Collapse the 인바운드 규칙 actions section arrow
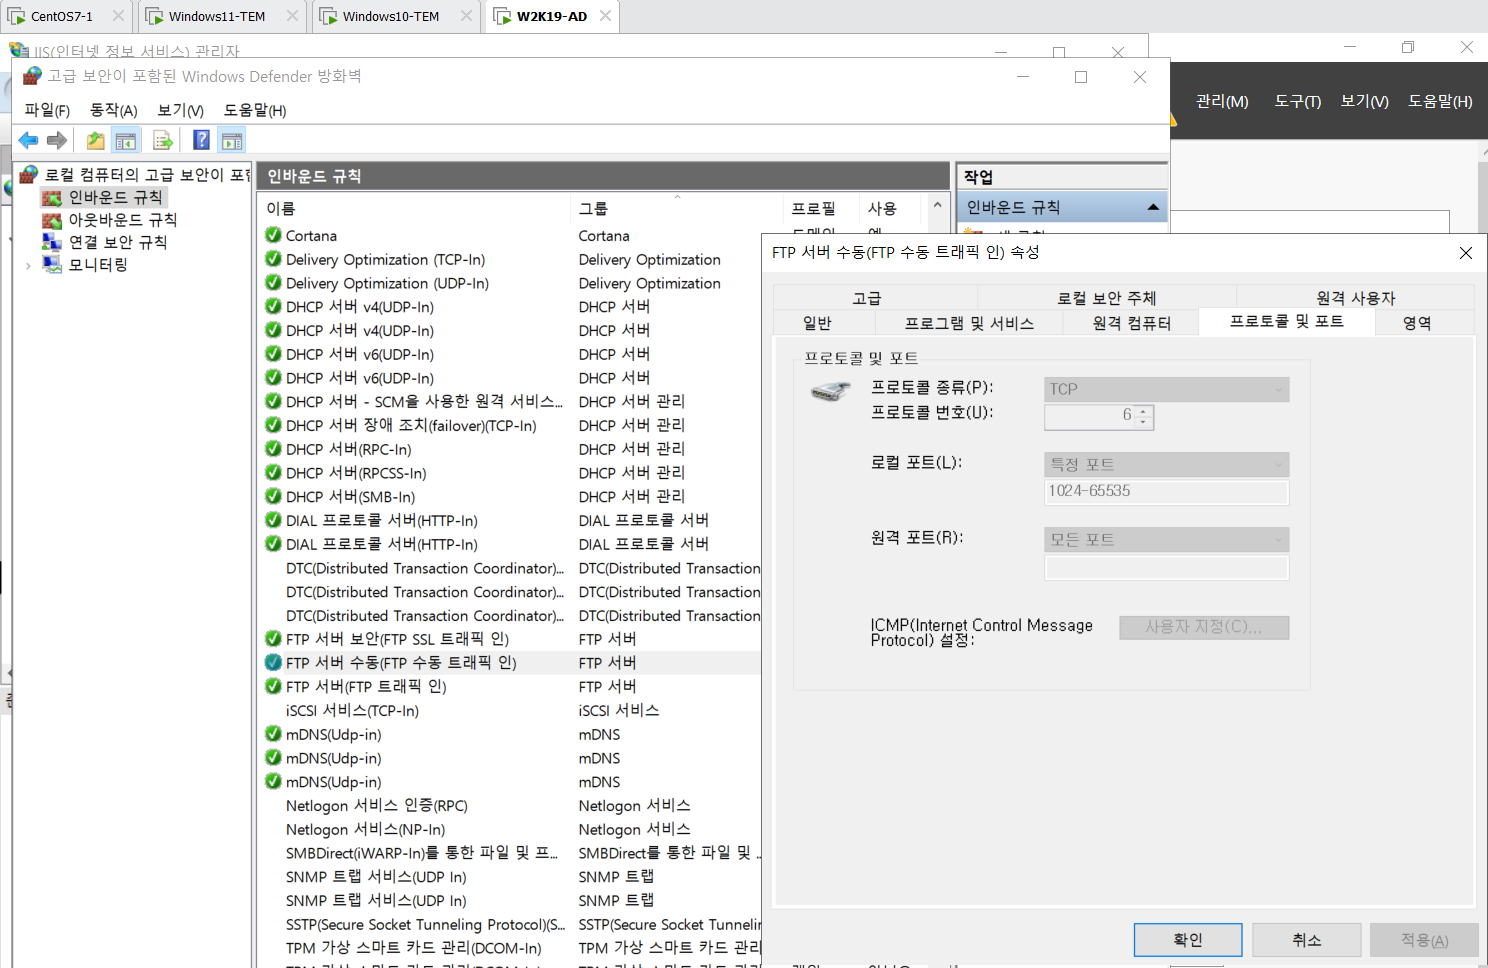 tap(1153, 207)
